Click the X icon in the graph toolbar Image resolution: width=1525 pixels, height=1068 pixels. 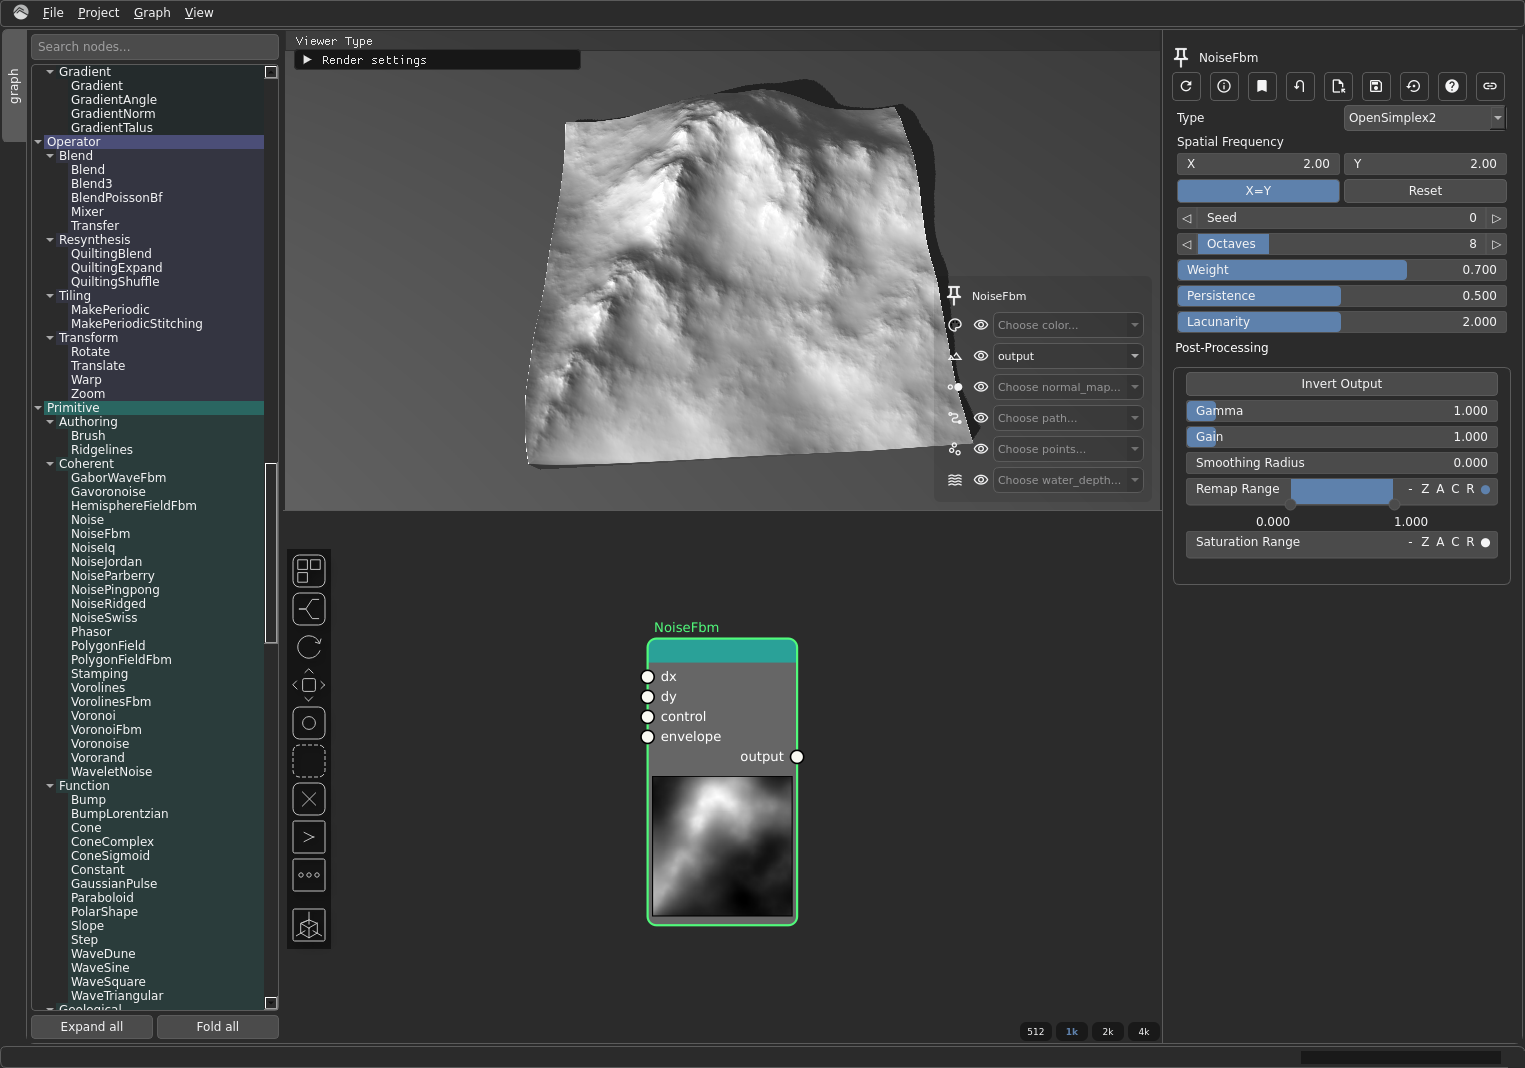click(309, 799)
